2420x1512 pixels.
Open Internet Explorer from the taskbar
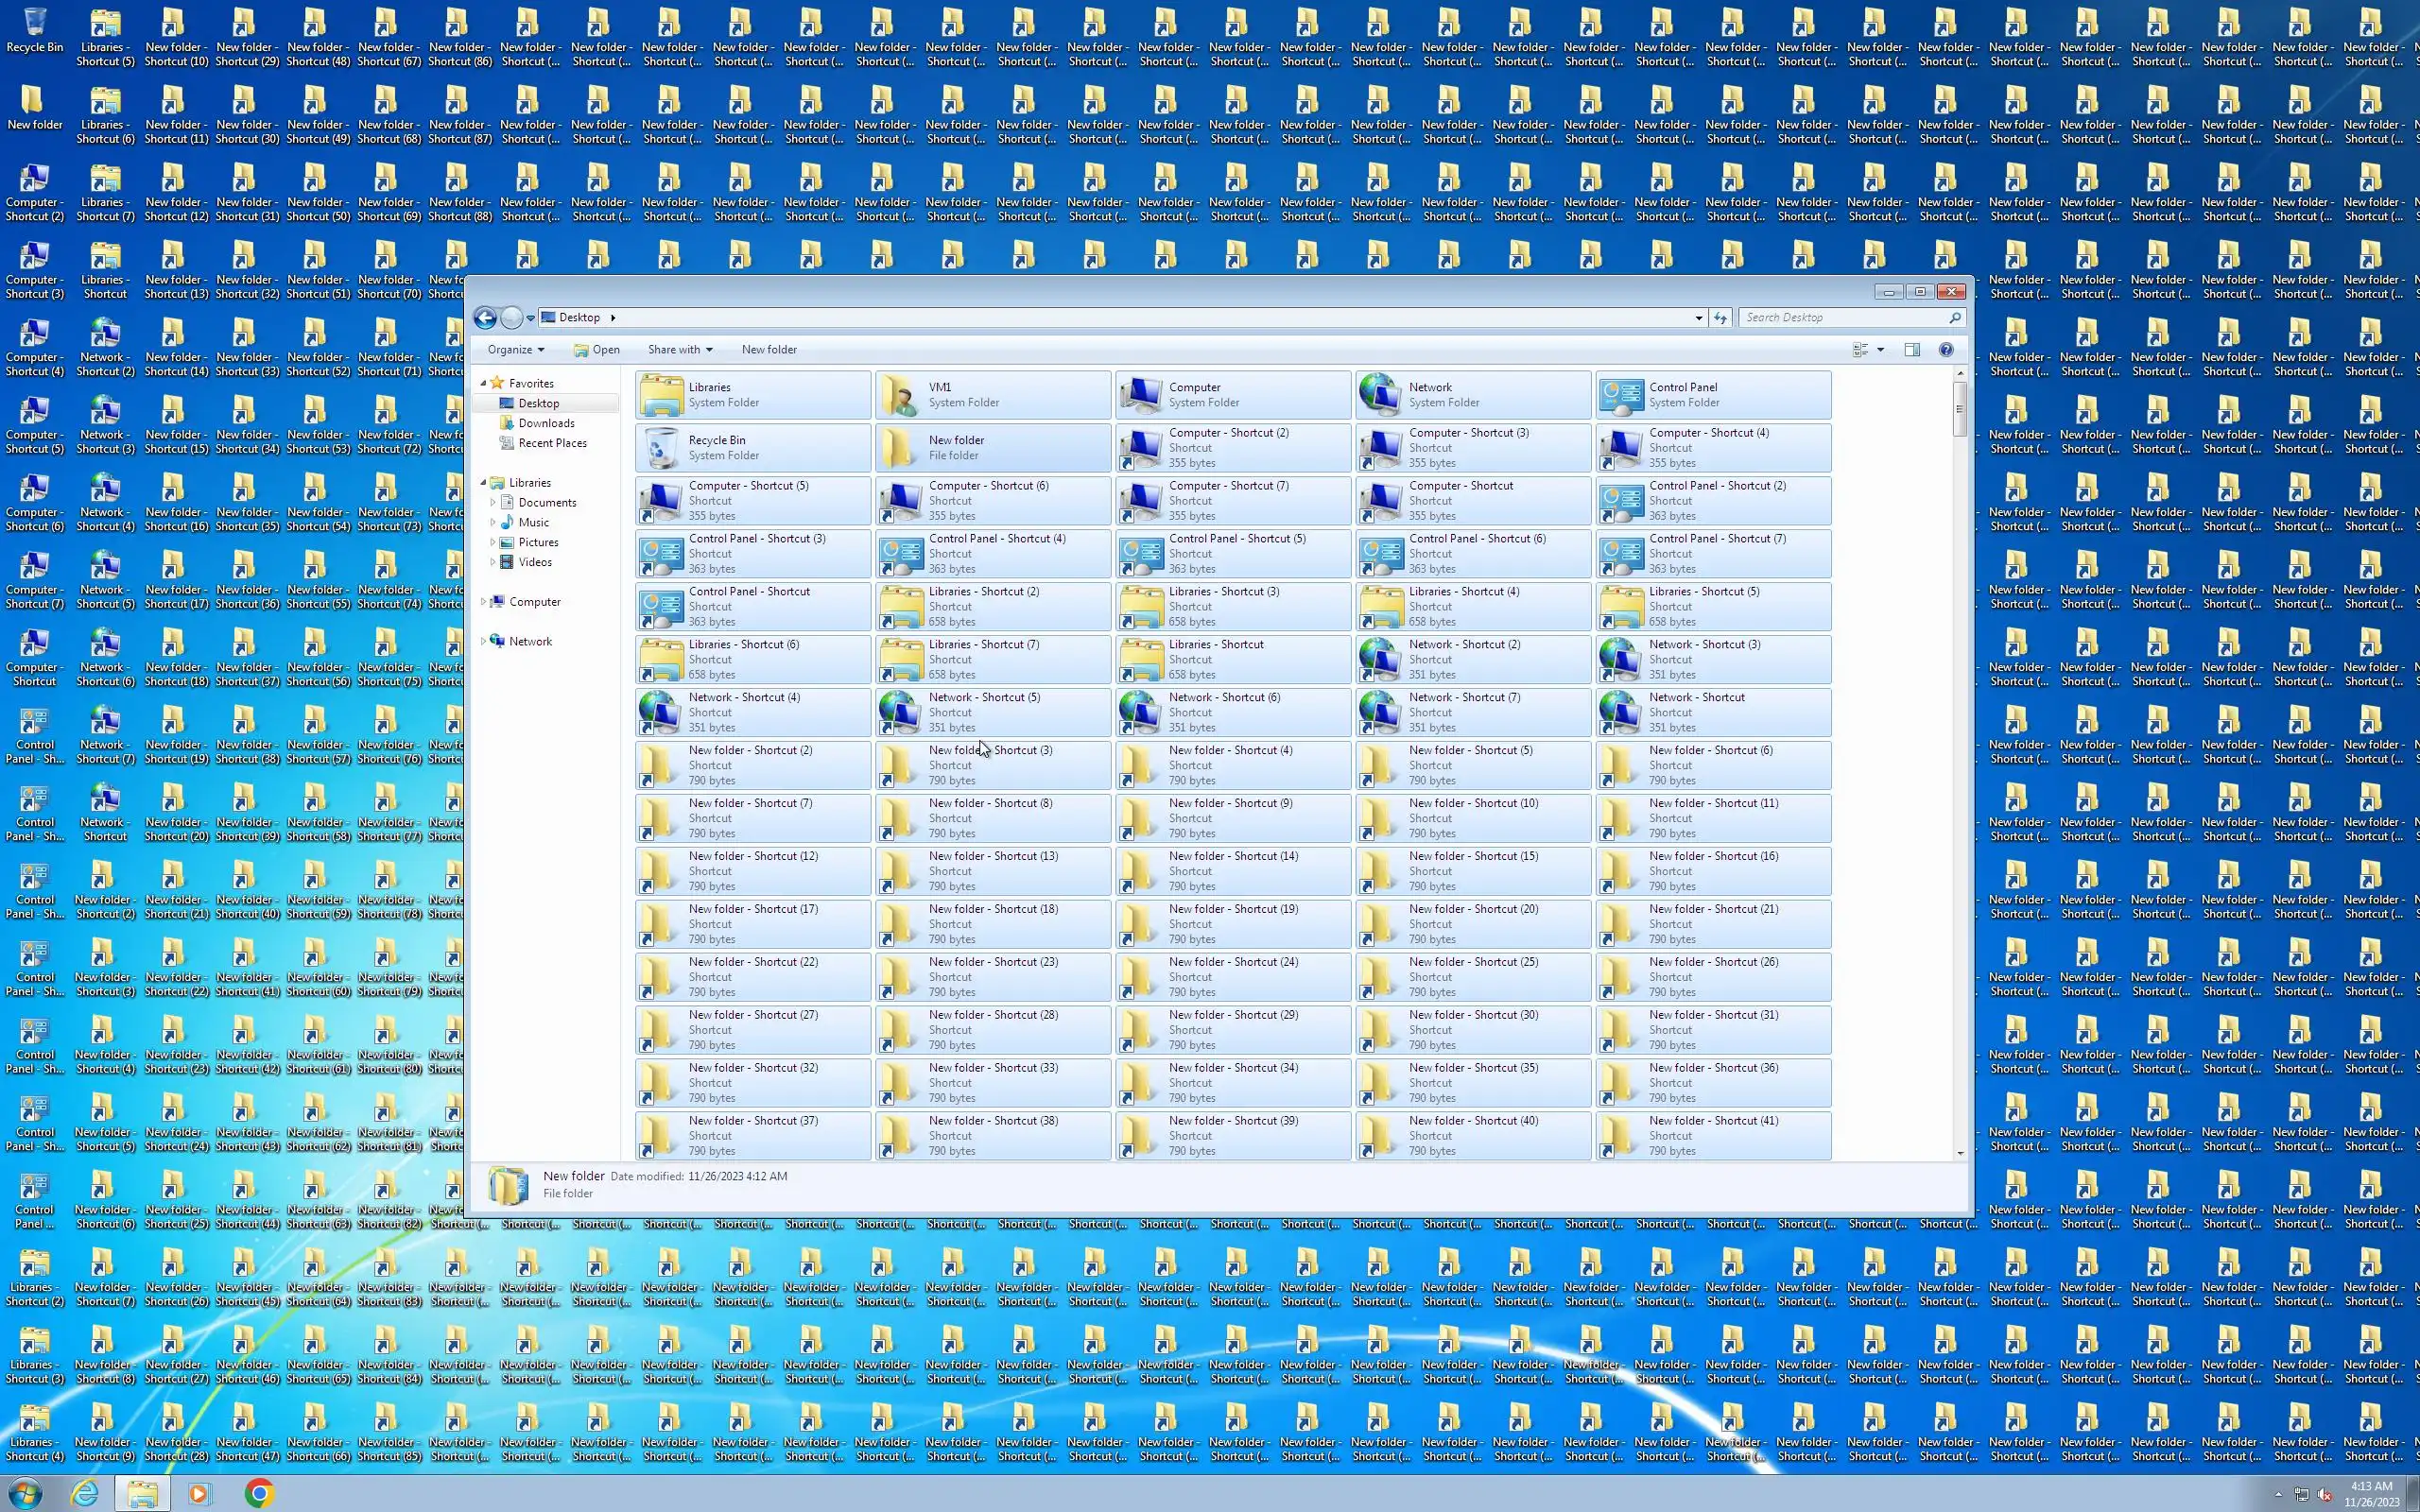pyautogui.click(x=86, y=1493)
